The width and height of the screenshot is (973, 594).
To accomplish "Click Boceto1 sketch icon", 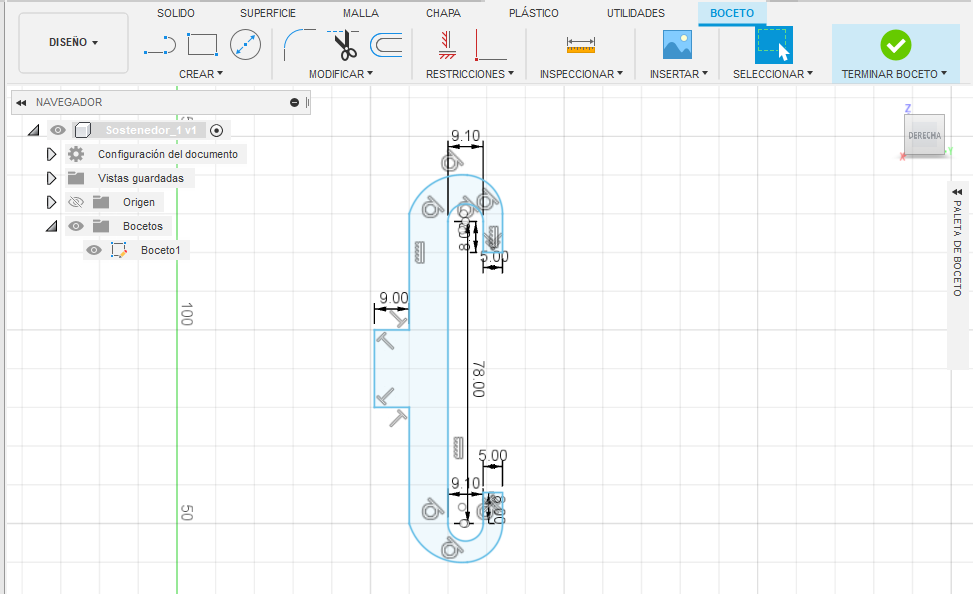I will [x=119, y=250].
